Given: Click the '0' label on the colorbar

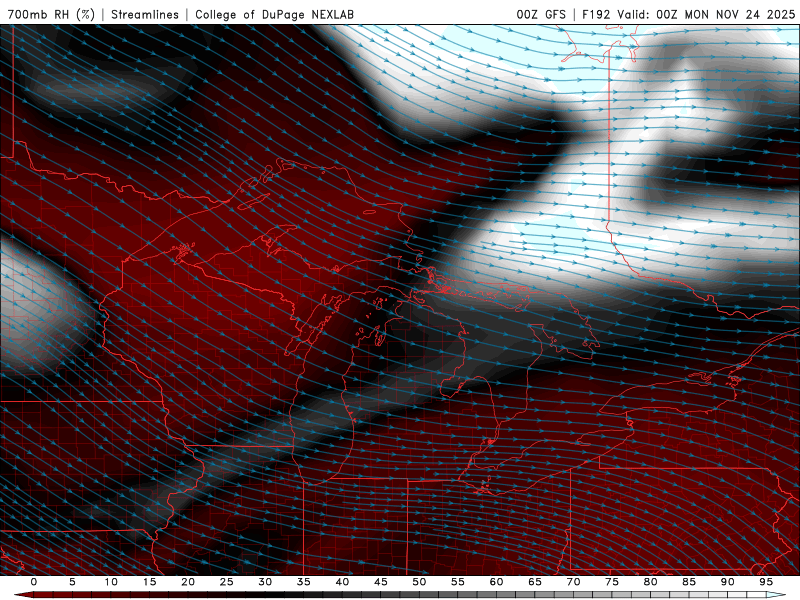Looking at the screenshot, I should click(x=34, y=582).
